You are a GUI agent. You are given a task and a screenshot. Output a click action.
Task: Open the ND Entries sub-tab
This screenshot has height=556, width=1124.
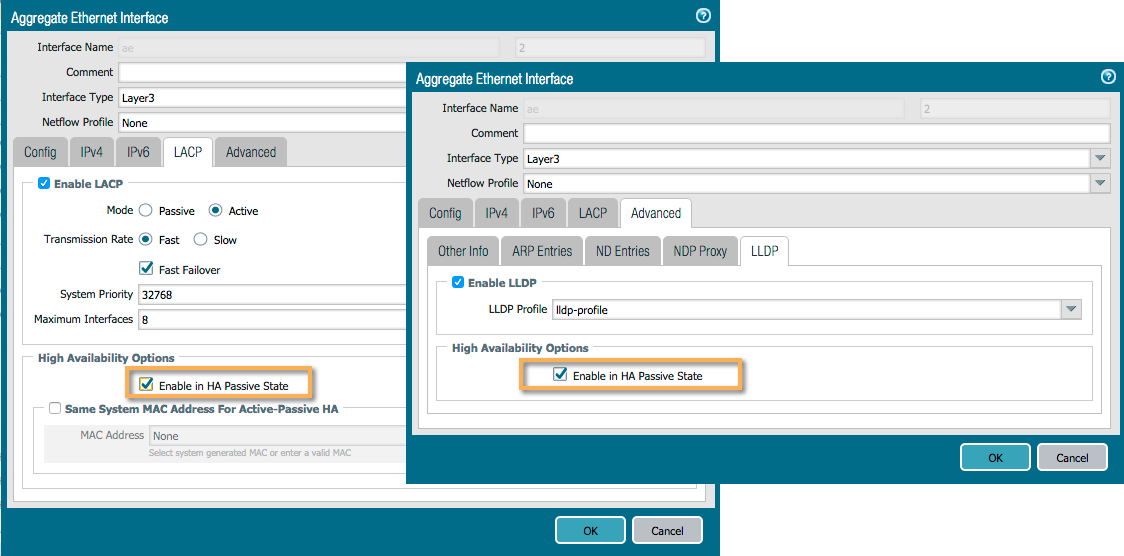point(622,251)
